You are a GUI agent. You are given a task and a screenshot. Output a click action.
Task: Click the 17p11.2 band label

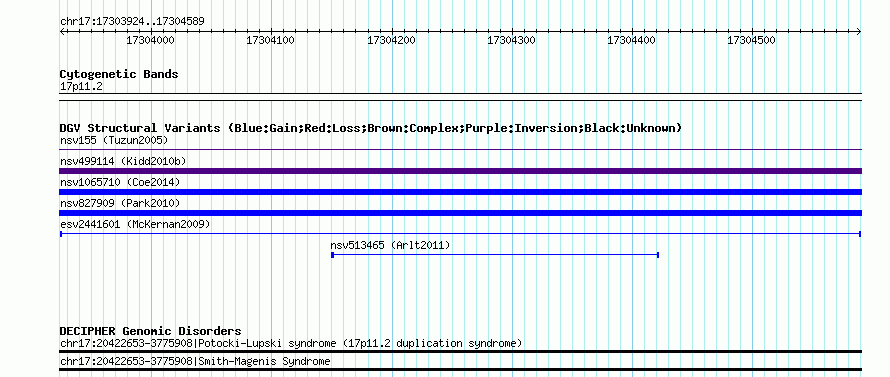pos(81,87)
